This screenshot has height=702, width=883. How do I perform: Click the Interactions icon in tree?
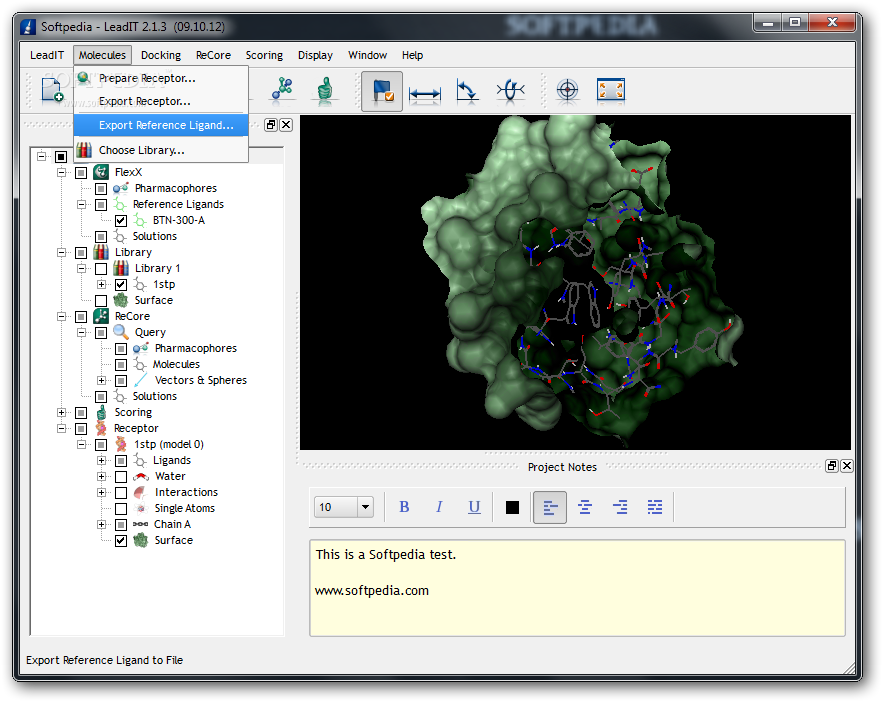point(141,492)
